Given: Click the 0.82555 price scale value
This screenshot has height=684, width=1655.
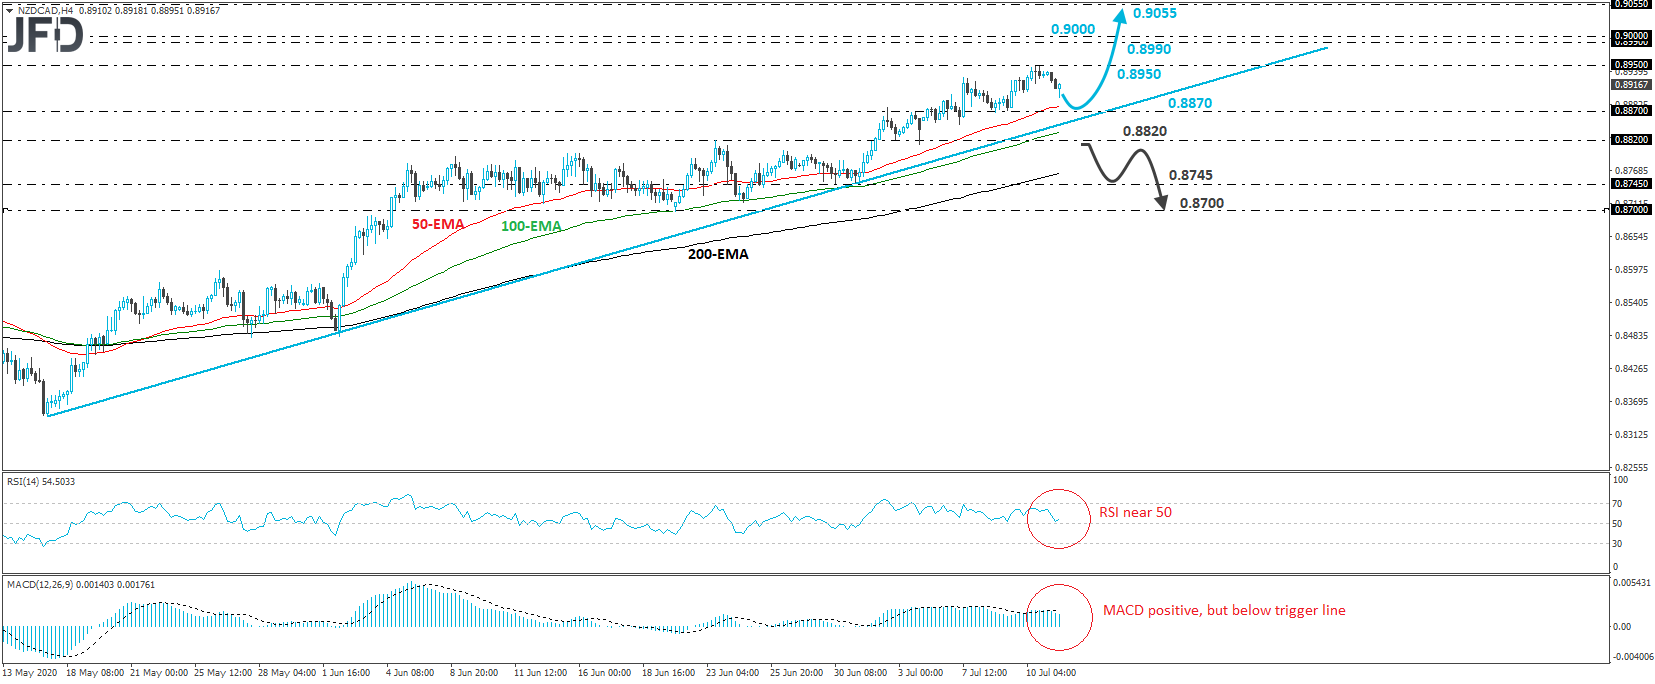Looking at the screenshot, I should pos(1631,468).
